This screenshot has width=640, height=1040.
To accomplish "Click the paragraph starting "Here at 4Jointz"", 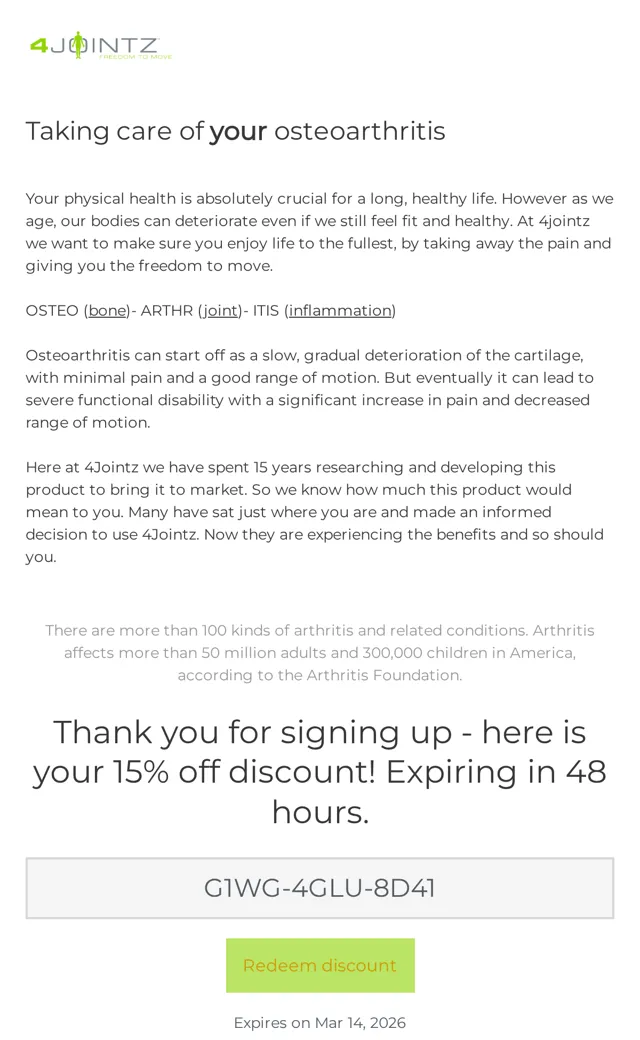I will pos(315,511).
